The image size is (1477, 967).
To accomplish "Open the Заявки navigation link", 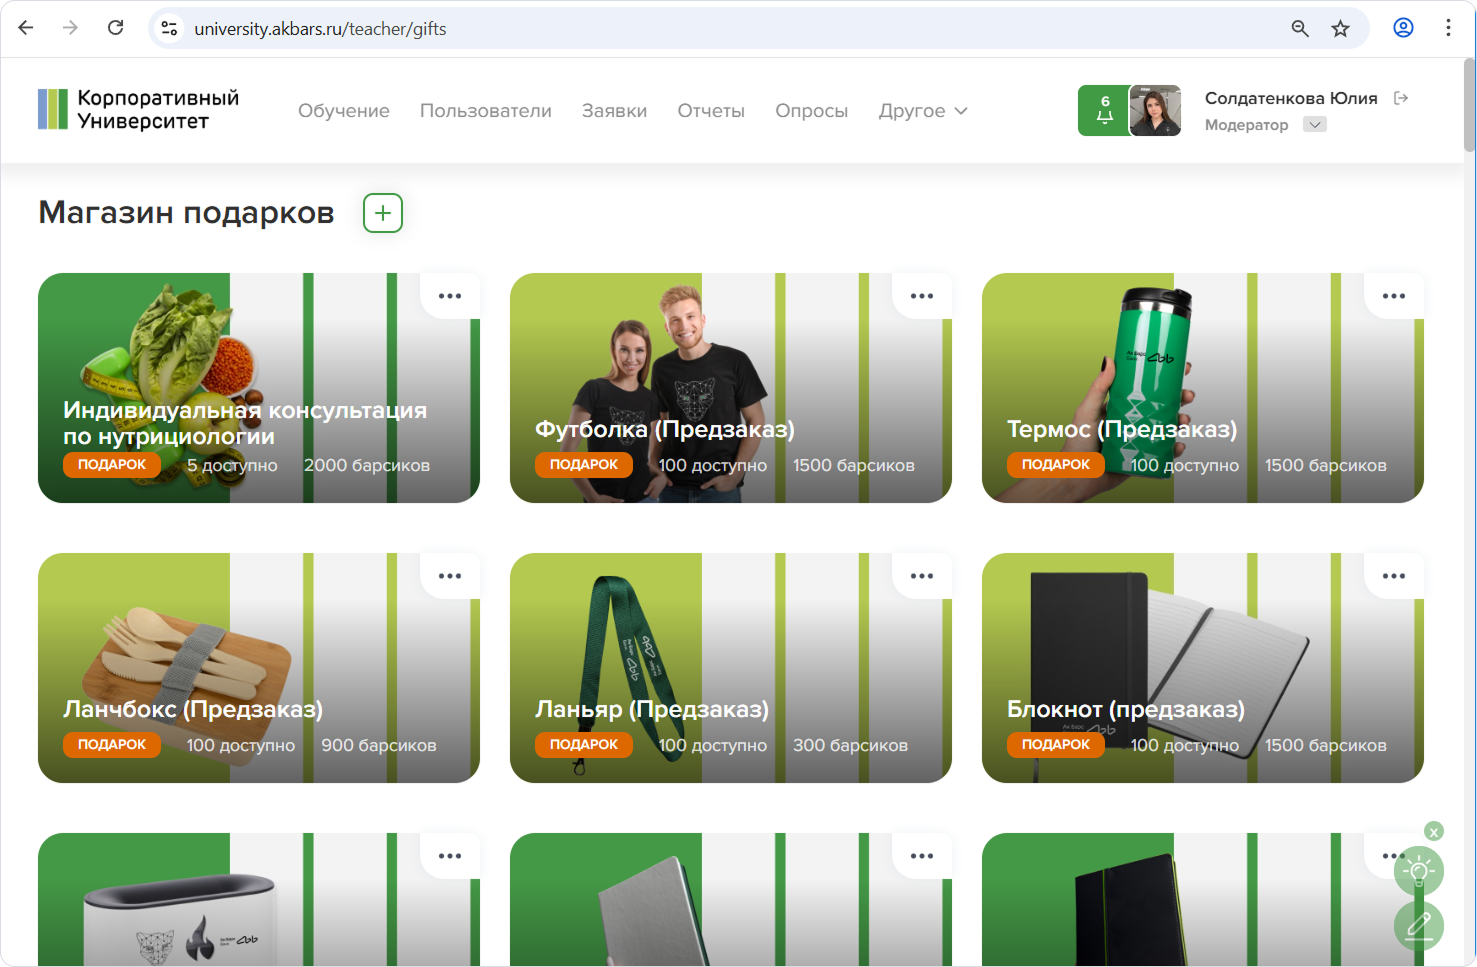I will (x=614, y=111).
